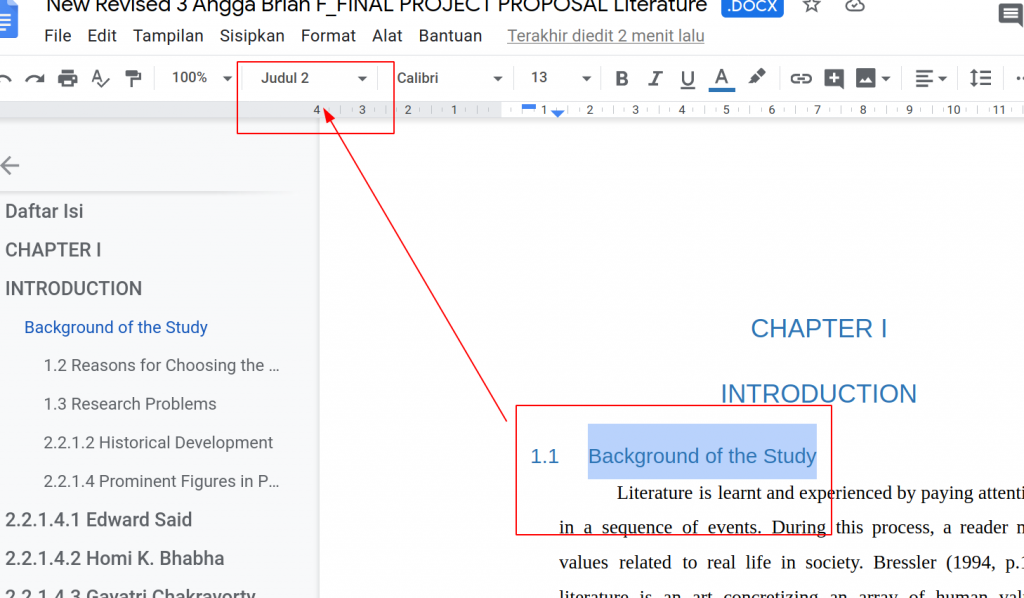
Task: Open the Calibri font dropdown
Action: pos(450,78)
